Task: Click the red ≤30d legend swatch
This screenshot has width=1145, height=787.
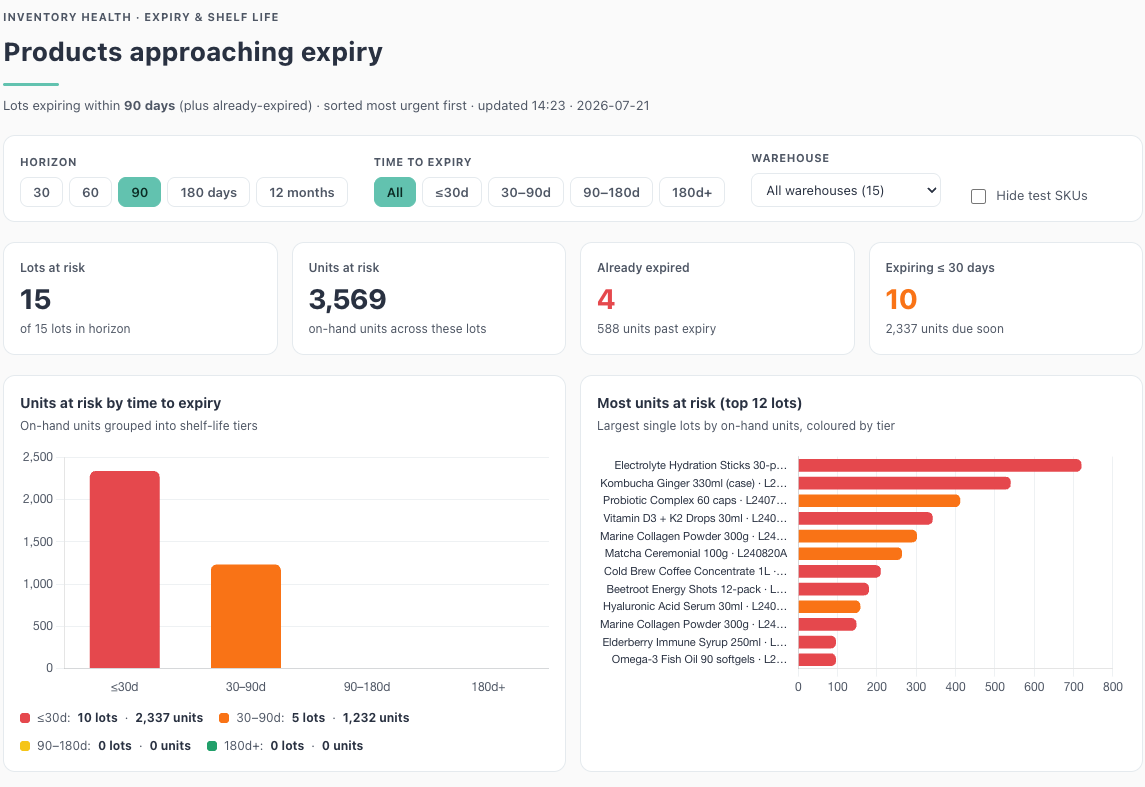Action: (x=25, y=718)
